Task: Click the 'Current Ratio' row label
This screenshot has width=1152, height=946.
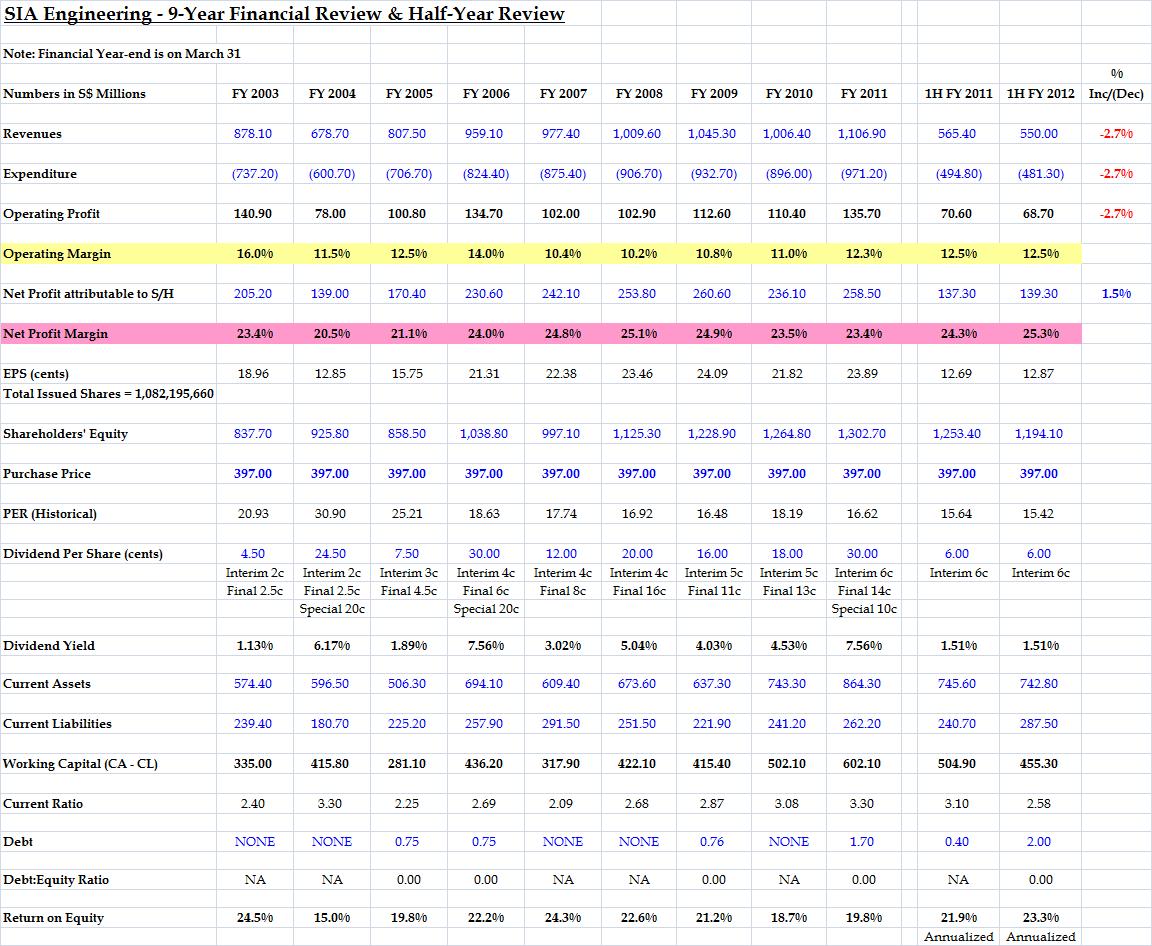Action: coord(43,804)
